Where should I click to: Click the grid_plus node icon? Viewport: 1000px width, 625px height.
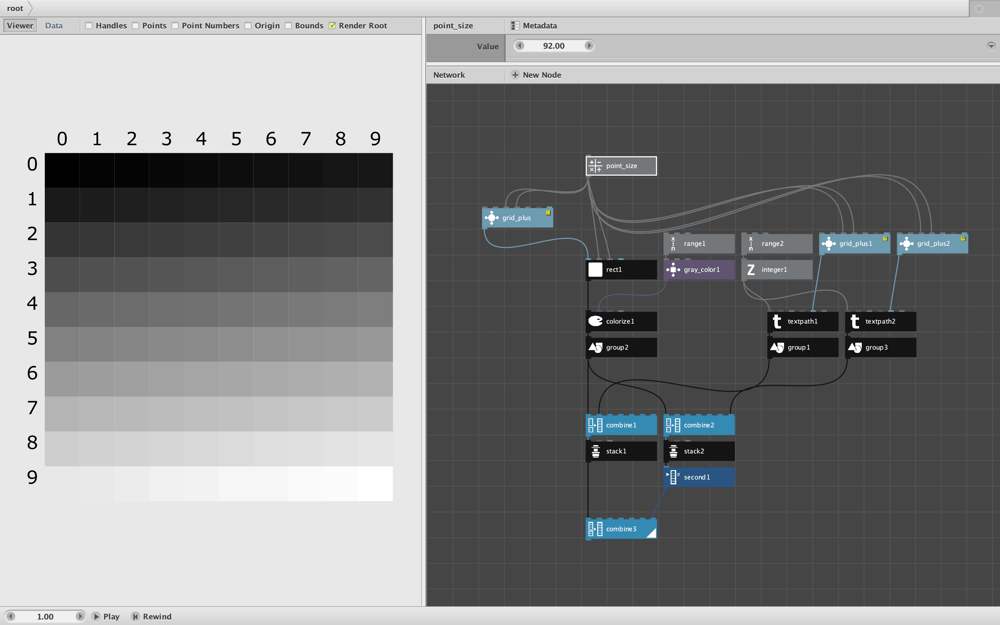491,218
